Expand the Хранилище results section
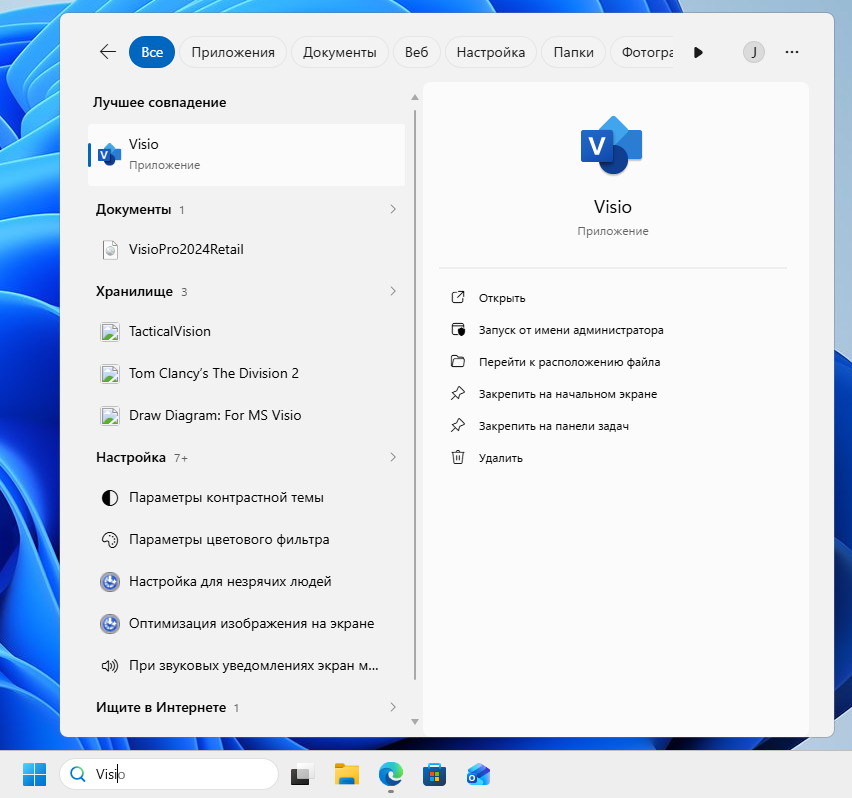The image size is (852, 798). [247, 291]
